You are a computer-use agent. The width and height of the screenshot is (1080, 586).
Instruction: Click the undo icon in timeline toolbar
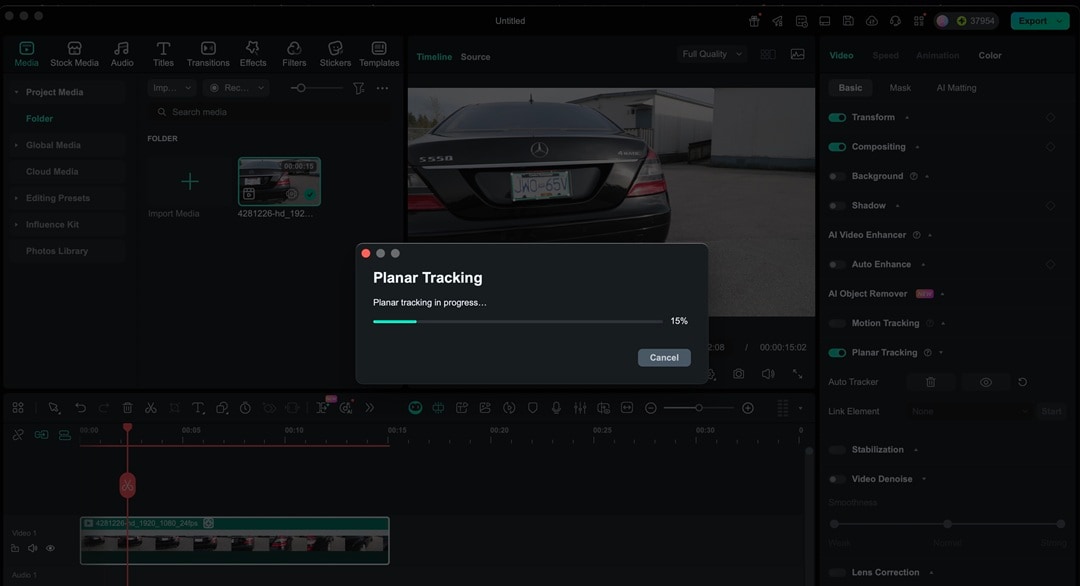(81, 408)
